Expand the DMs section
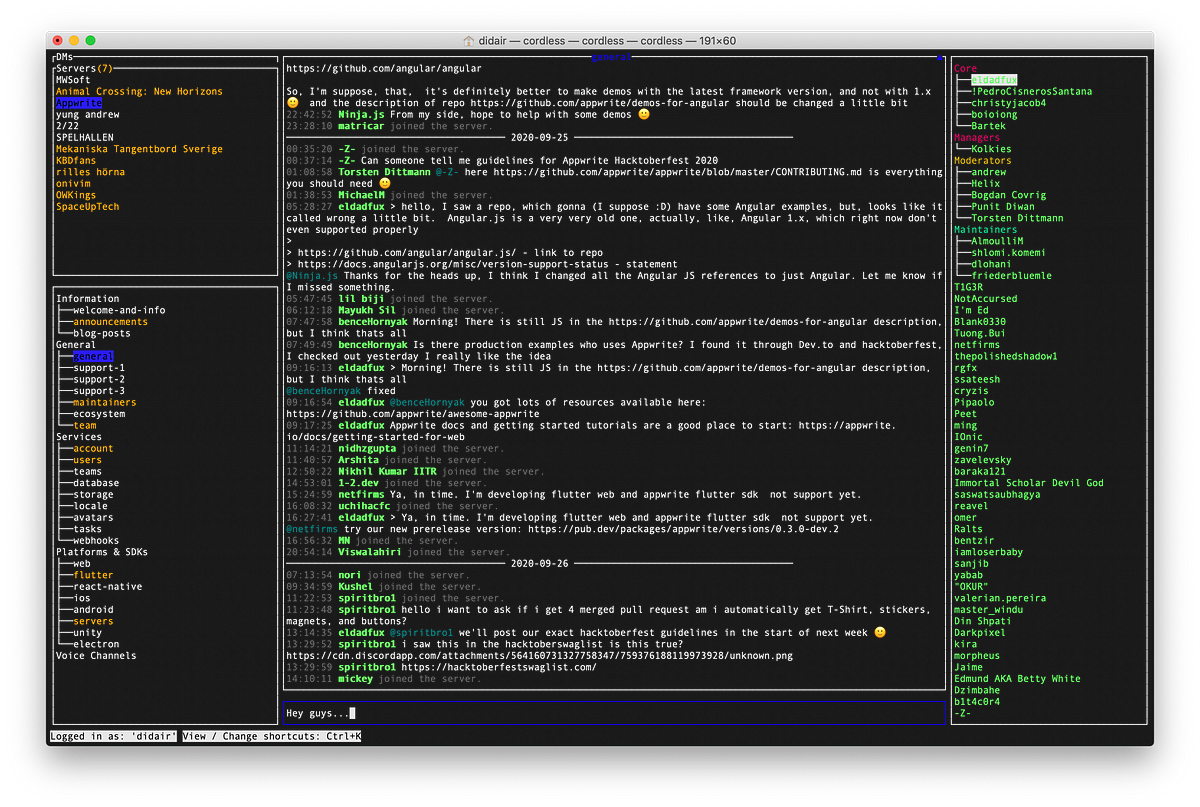 click(x=64, y=57)
